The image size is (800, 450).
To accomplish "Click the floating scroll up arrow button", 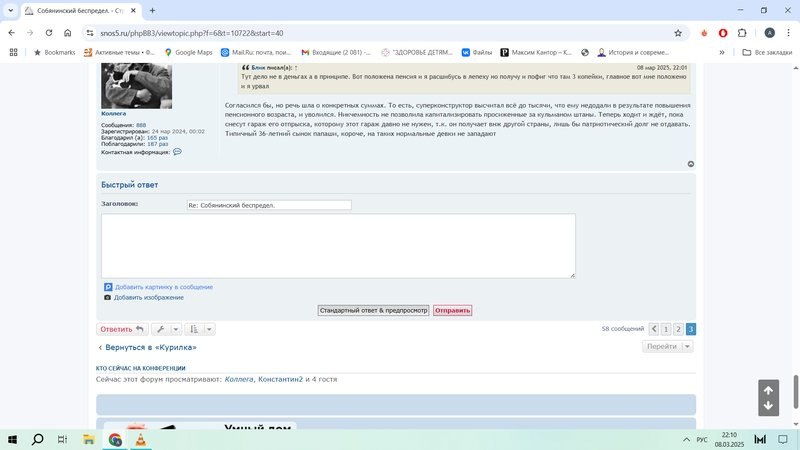I will (768, 390).
